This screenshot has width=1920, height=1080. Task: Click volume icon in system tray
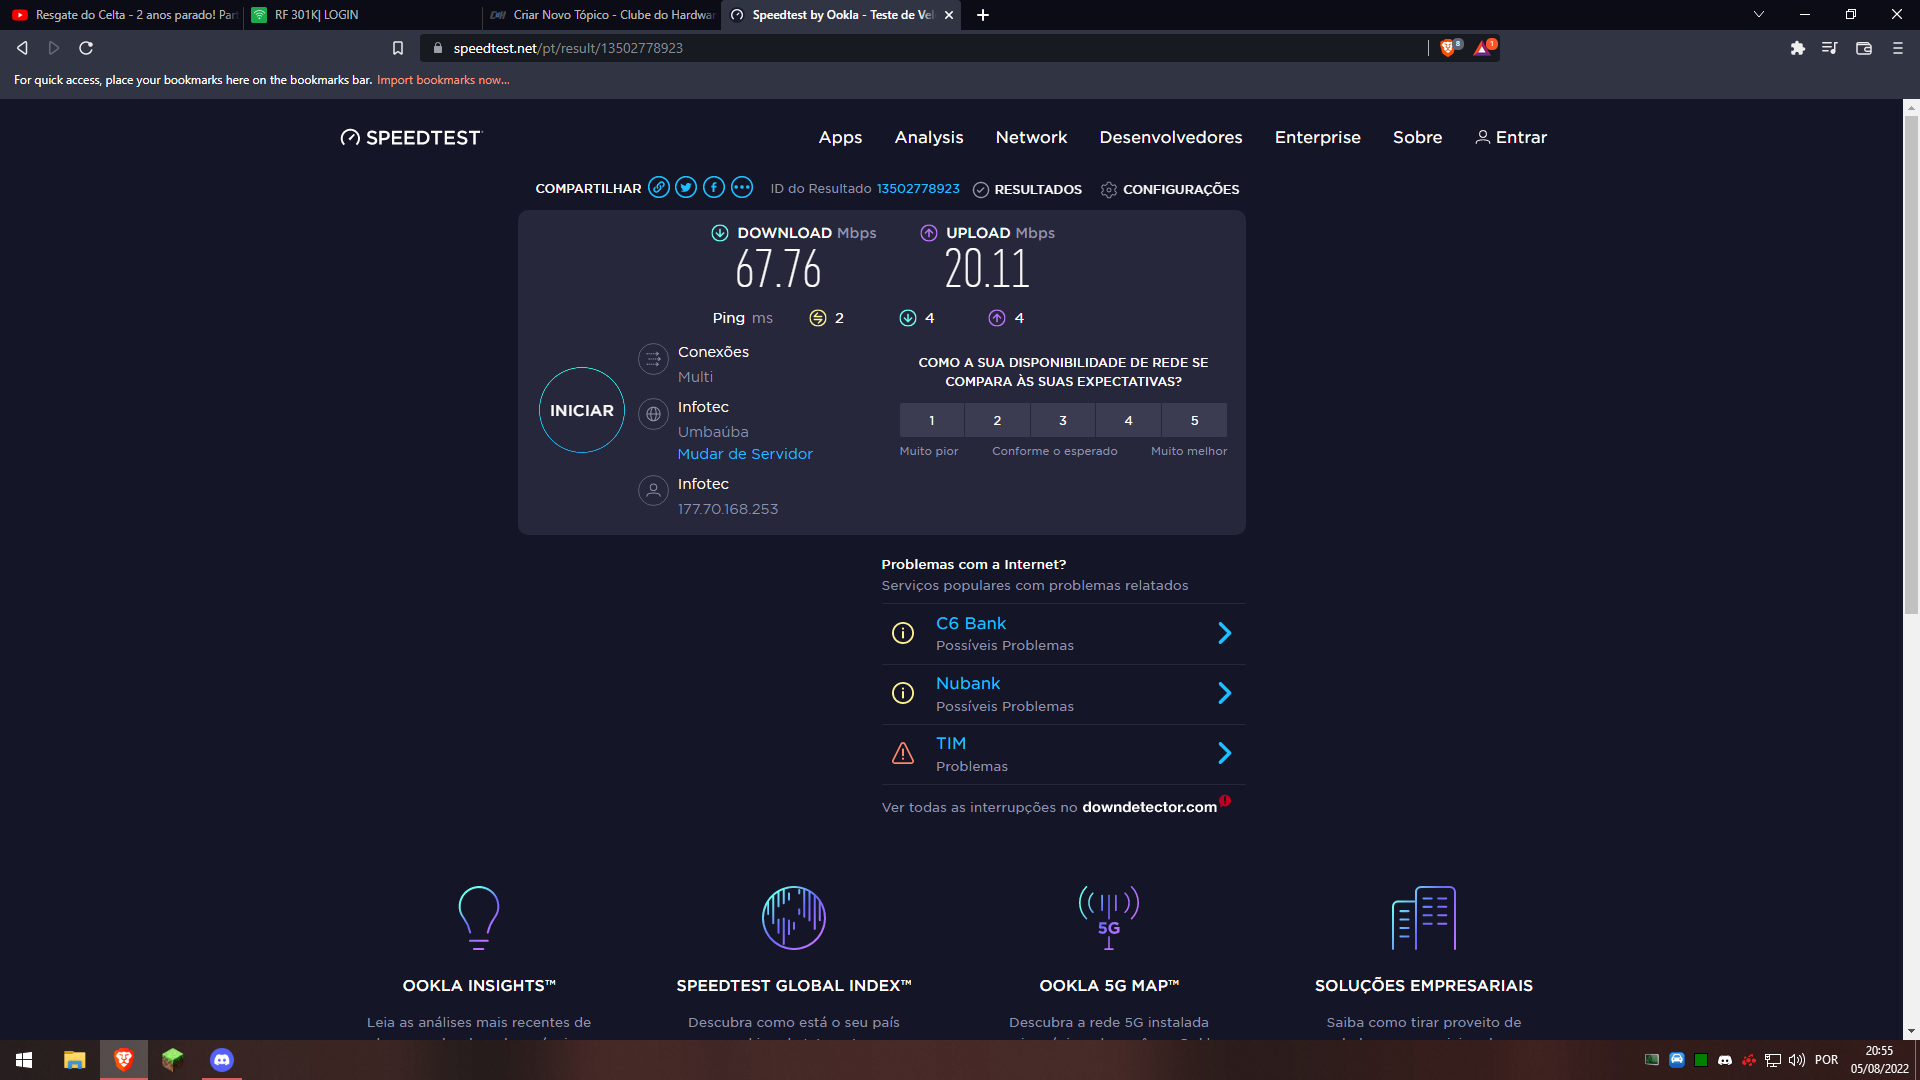point(1797,1060)
